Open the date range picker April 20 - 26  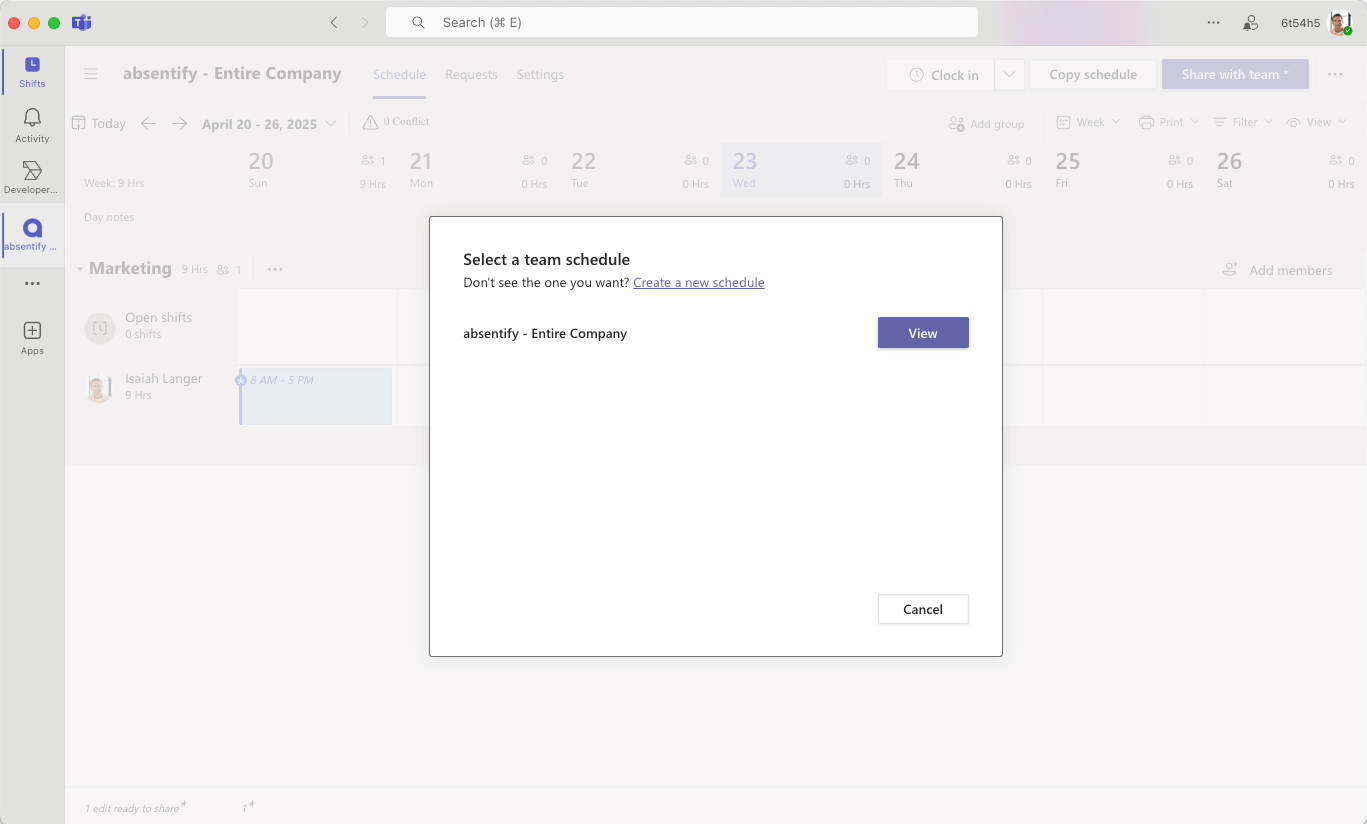pos(269,124)
